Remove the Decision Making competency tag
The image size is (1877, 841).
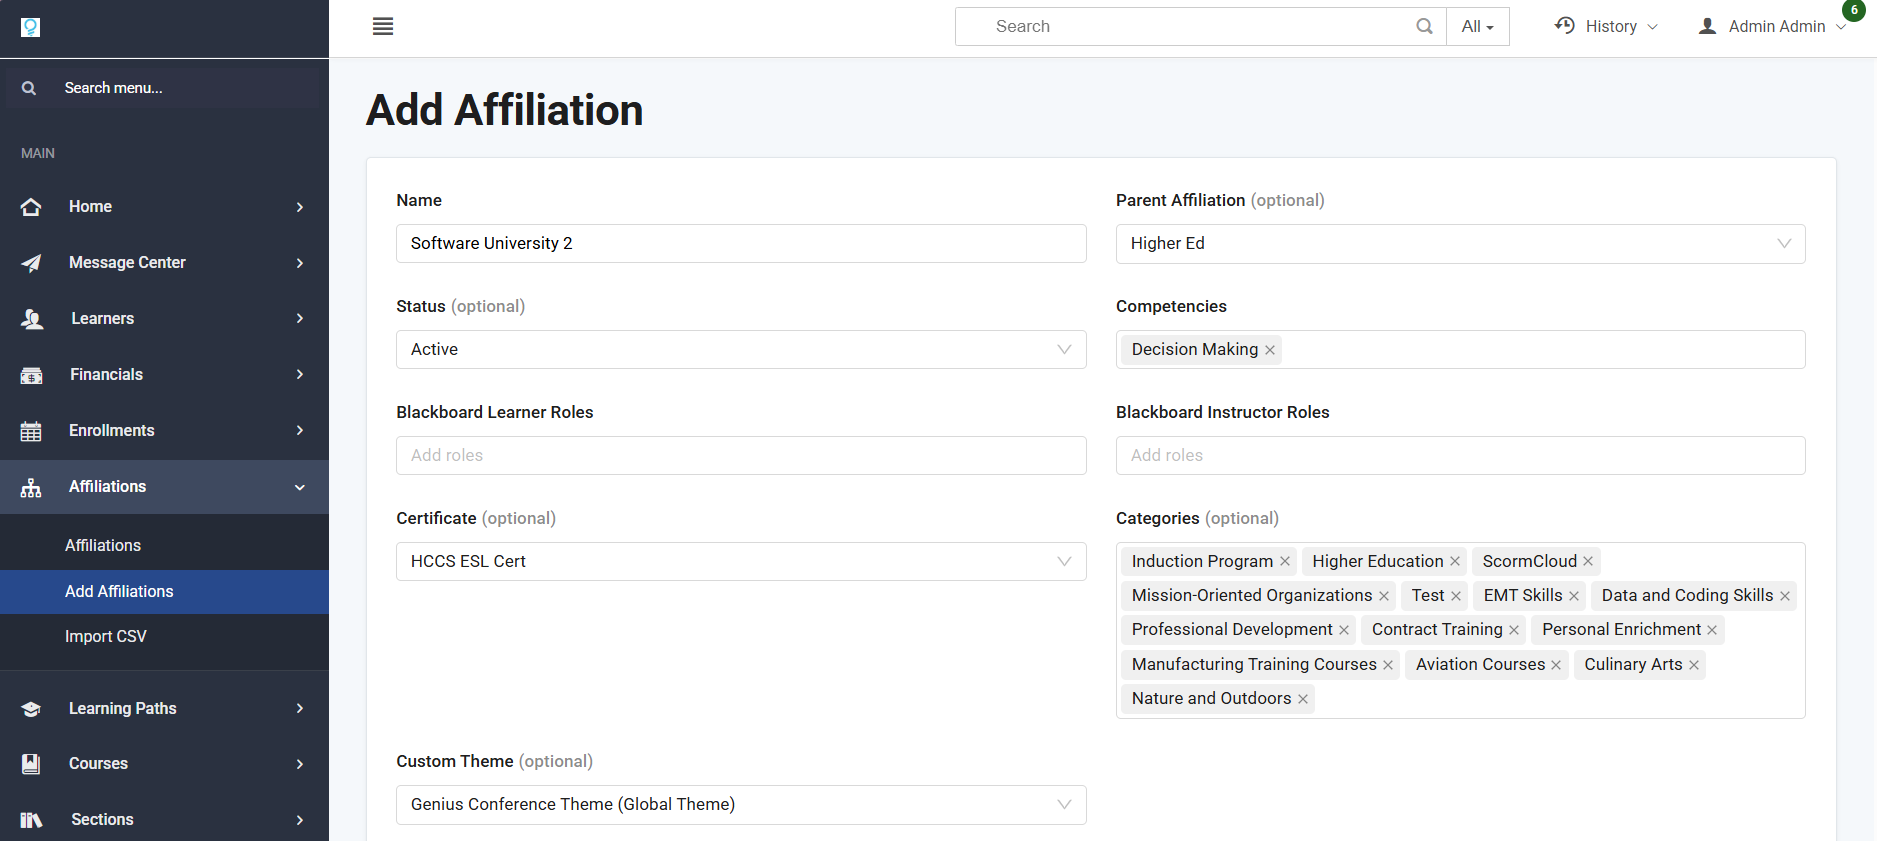click(1270, 350)
